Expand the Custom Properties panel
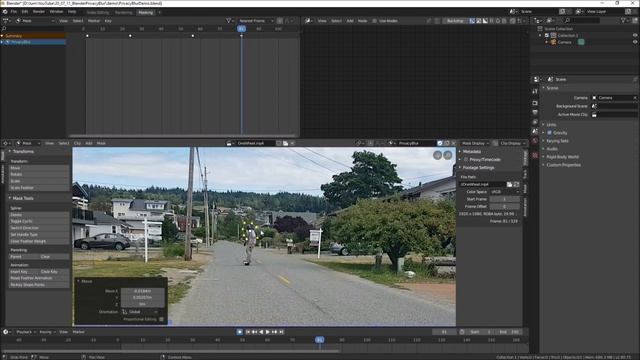The width and height of the screenshot is (640, 360). [x=563, y=165]
